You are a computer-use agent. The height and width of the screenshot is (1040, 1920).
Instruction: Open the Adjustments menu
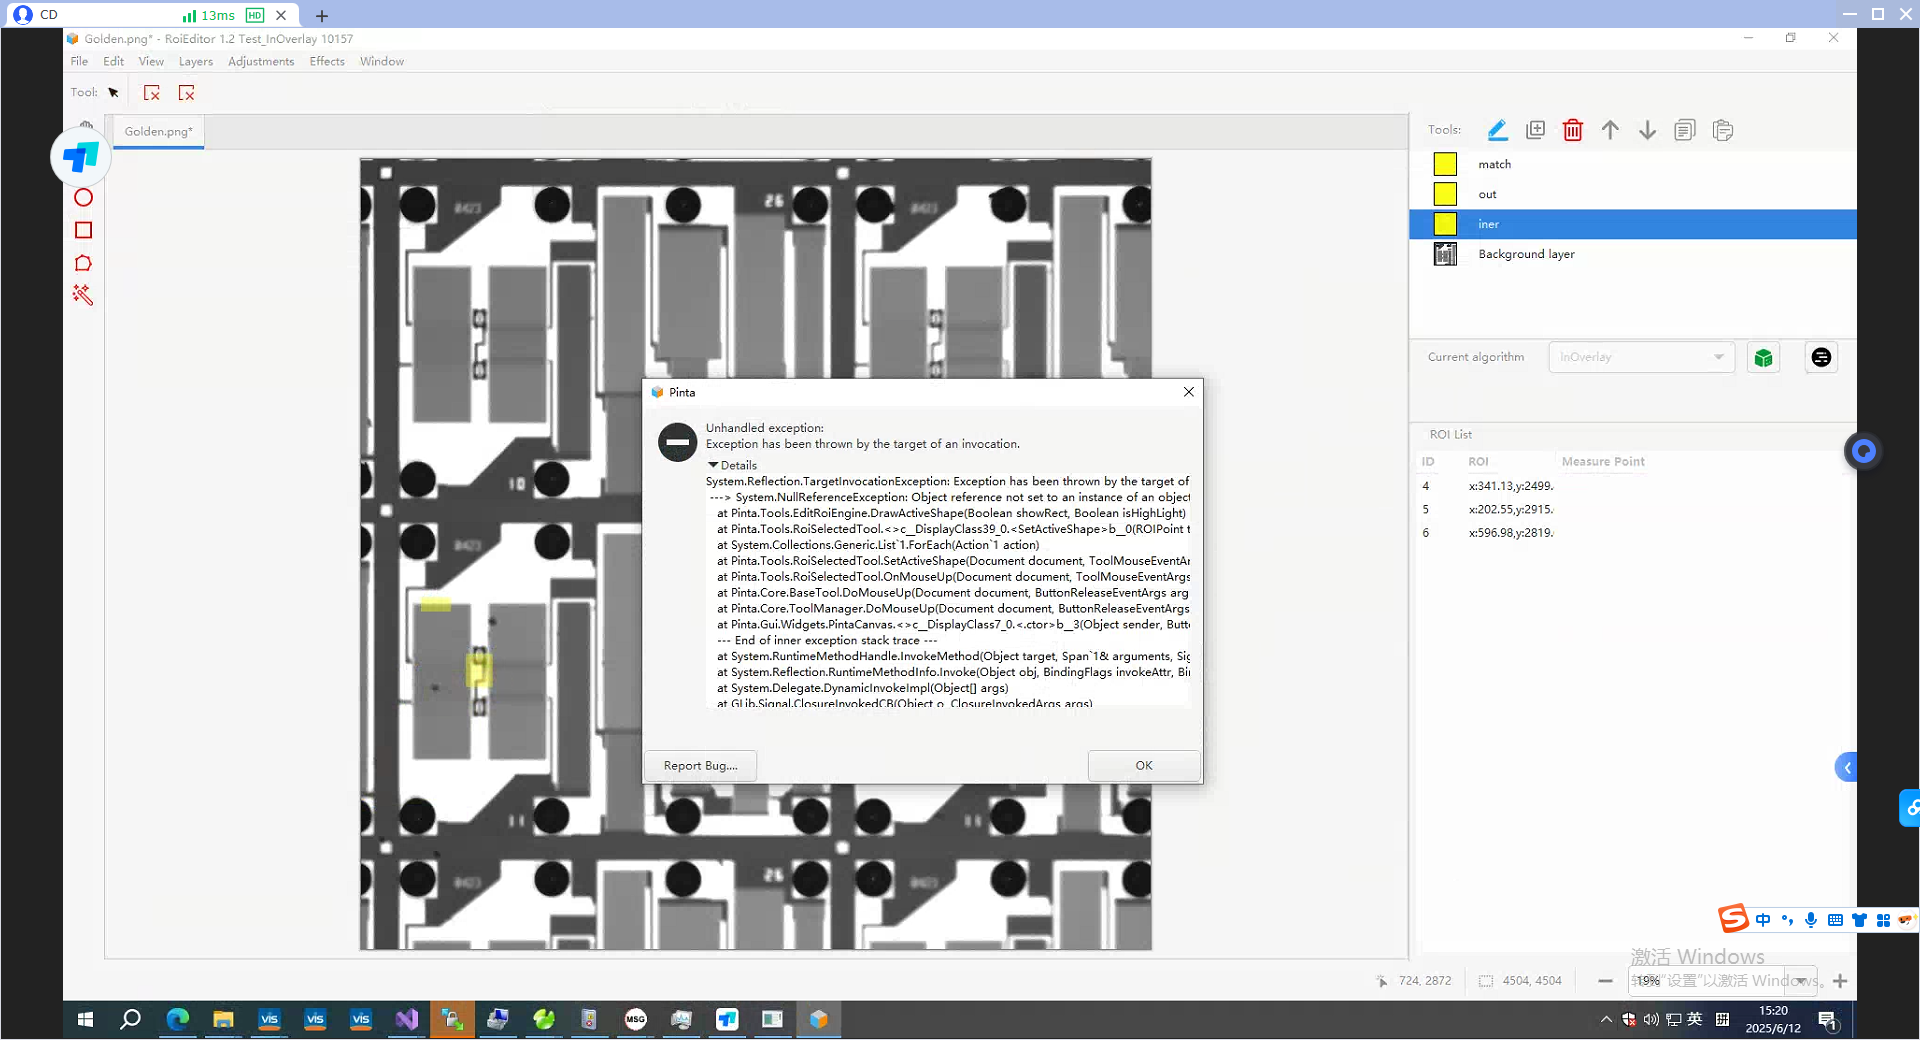tap(261, 61)
